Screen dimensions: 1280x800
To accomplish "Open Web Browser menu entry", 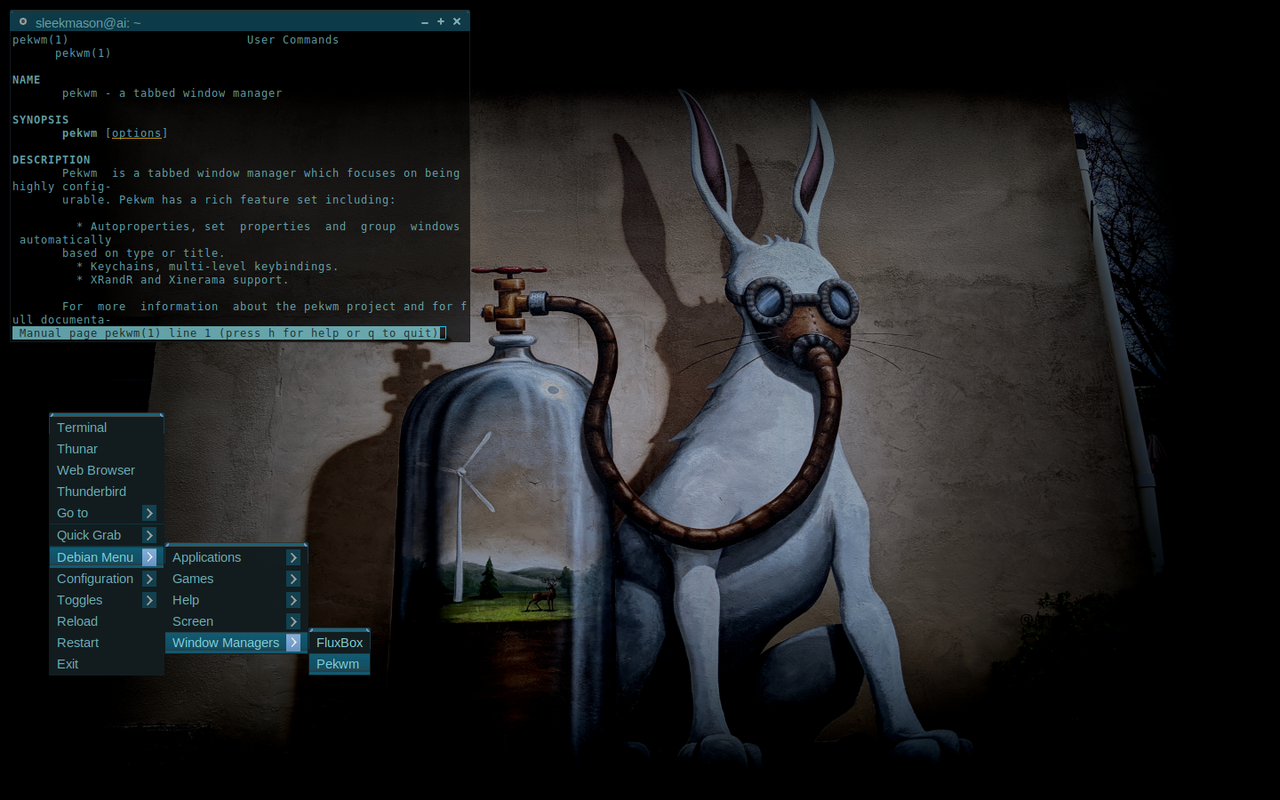I will (x=106, y=470).
